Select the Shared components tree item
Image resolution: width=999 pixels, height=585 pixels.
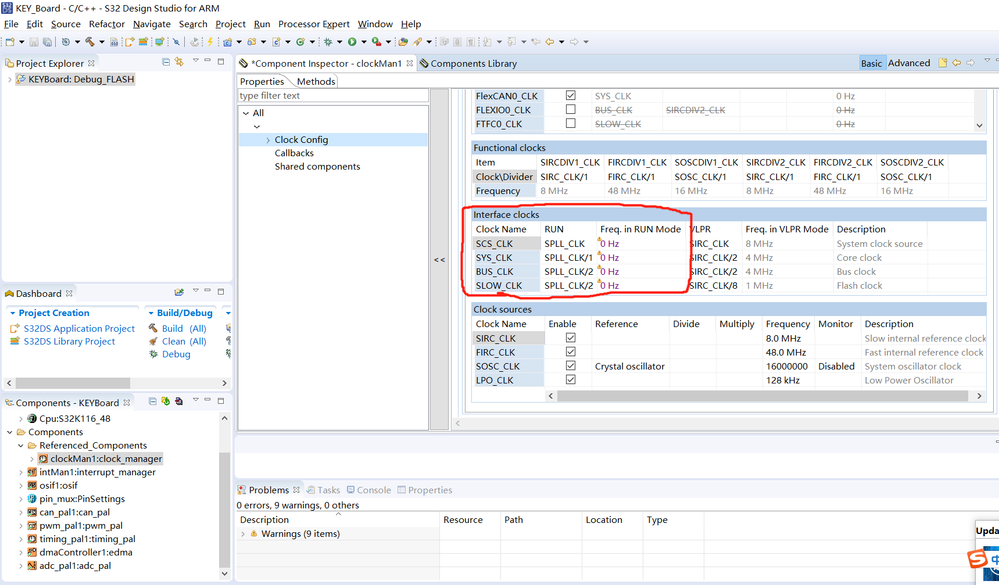[x=317, y=166]
